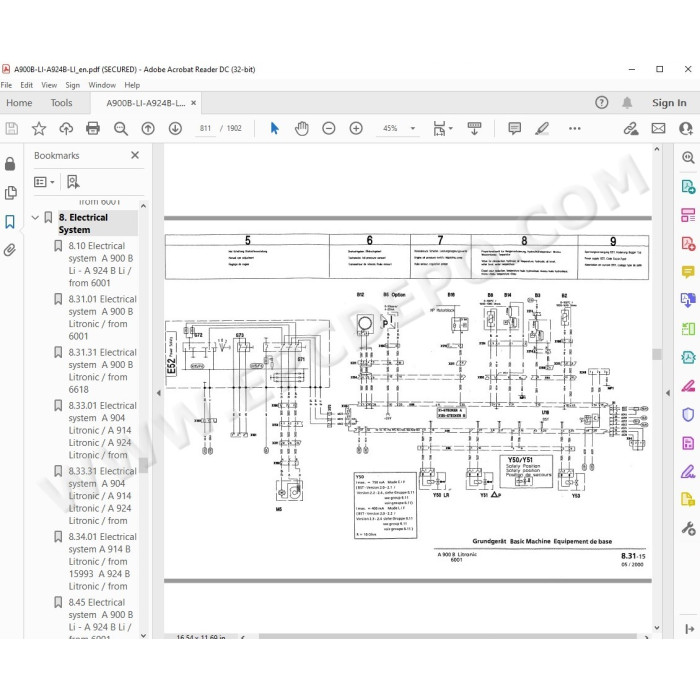Collapse the 8. Electrical System bookmark
The height and width of the screenshot is (700, 700).
35,217
